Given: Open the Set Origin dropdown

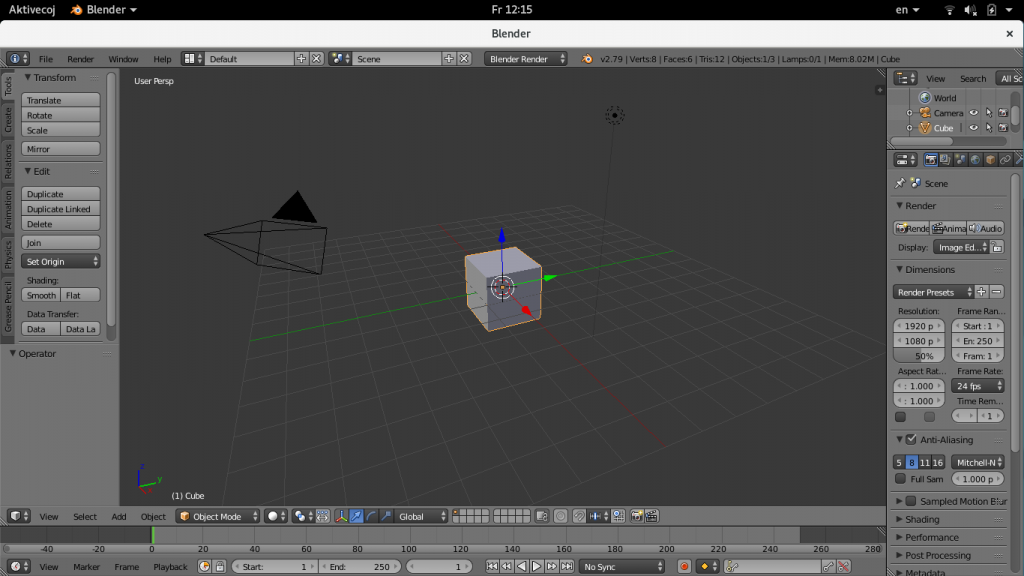Looking at the screenshot, I should click(61, 261).
